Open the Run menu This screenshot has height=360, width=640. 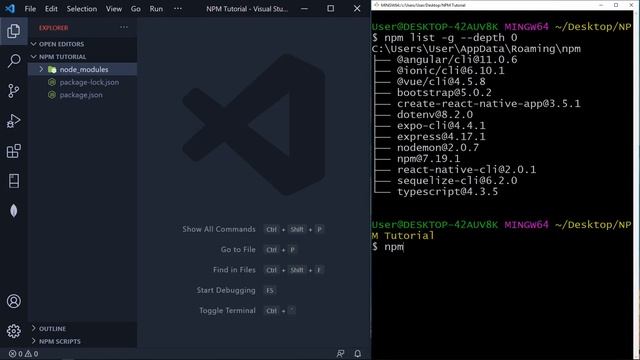(156, 9)
